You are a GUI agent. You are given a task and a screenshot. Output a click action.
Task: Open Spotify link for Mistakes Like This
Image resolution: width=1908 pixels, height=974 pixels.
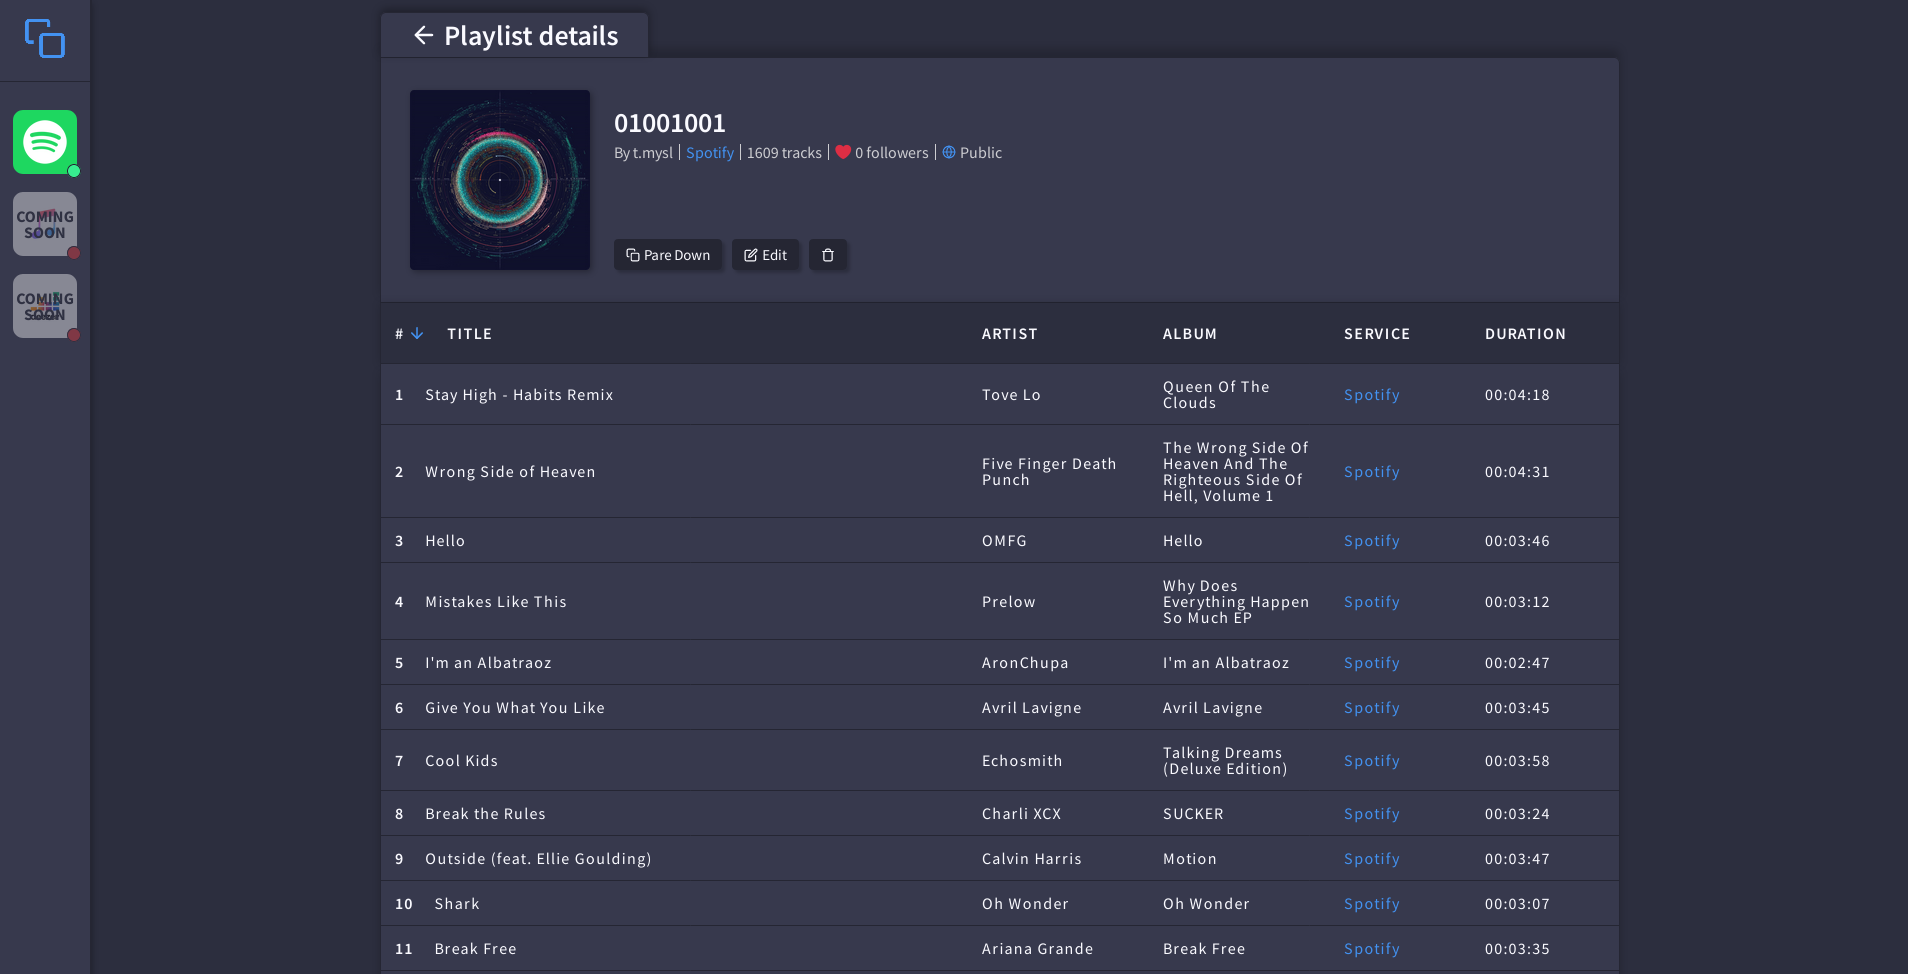[1371, 602]
